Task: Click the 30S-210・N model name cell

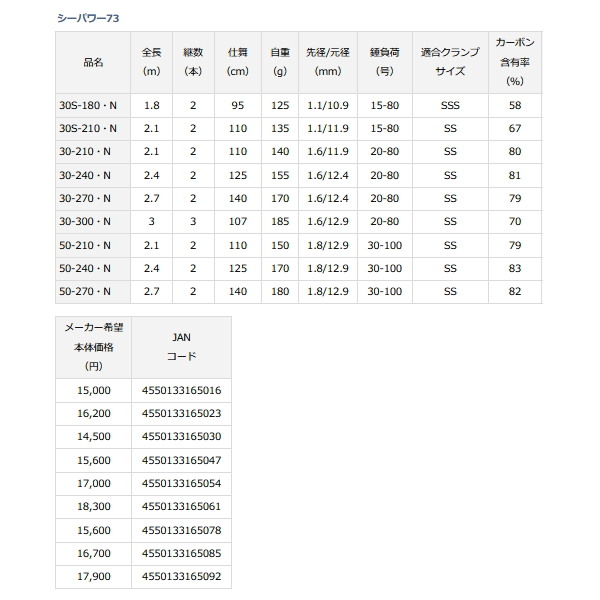Action: tap(93, 129)
